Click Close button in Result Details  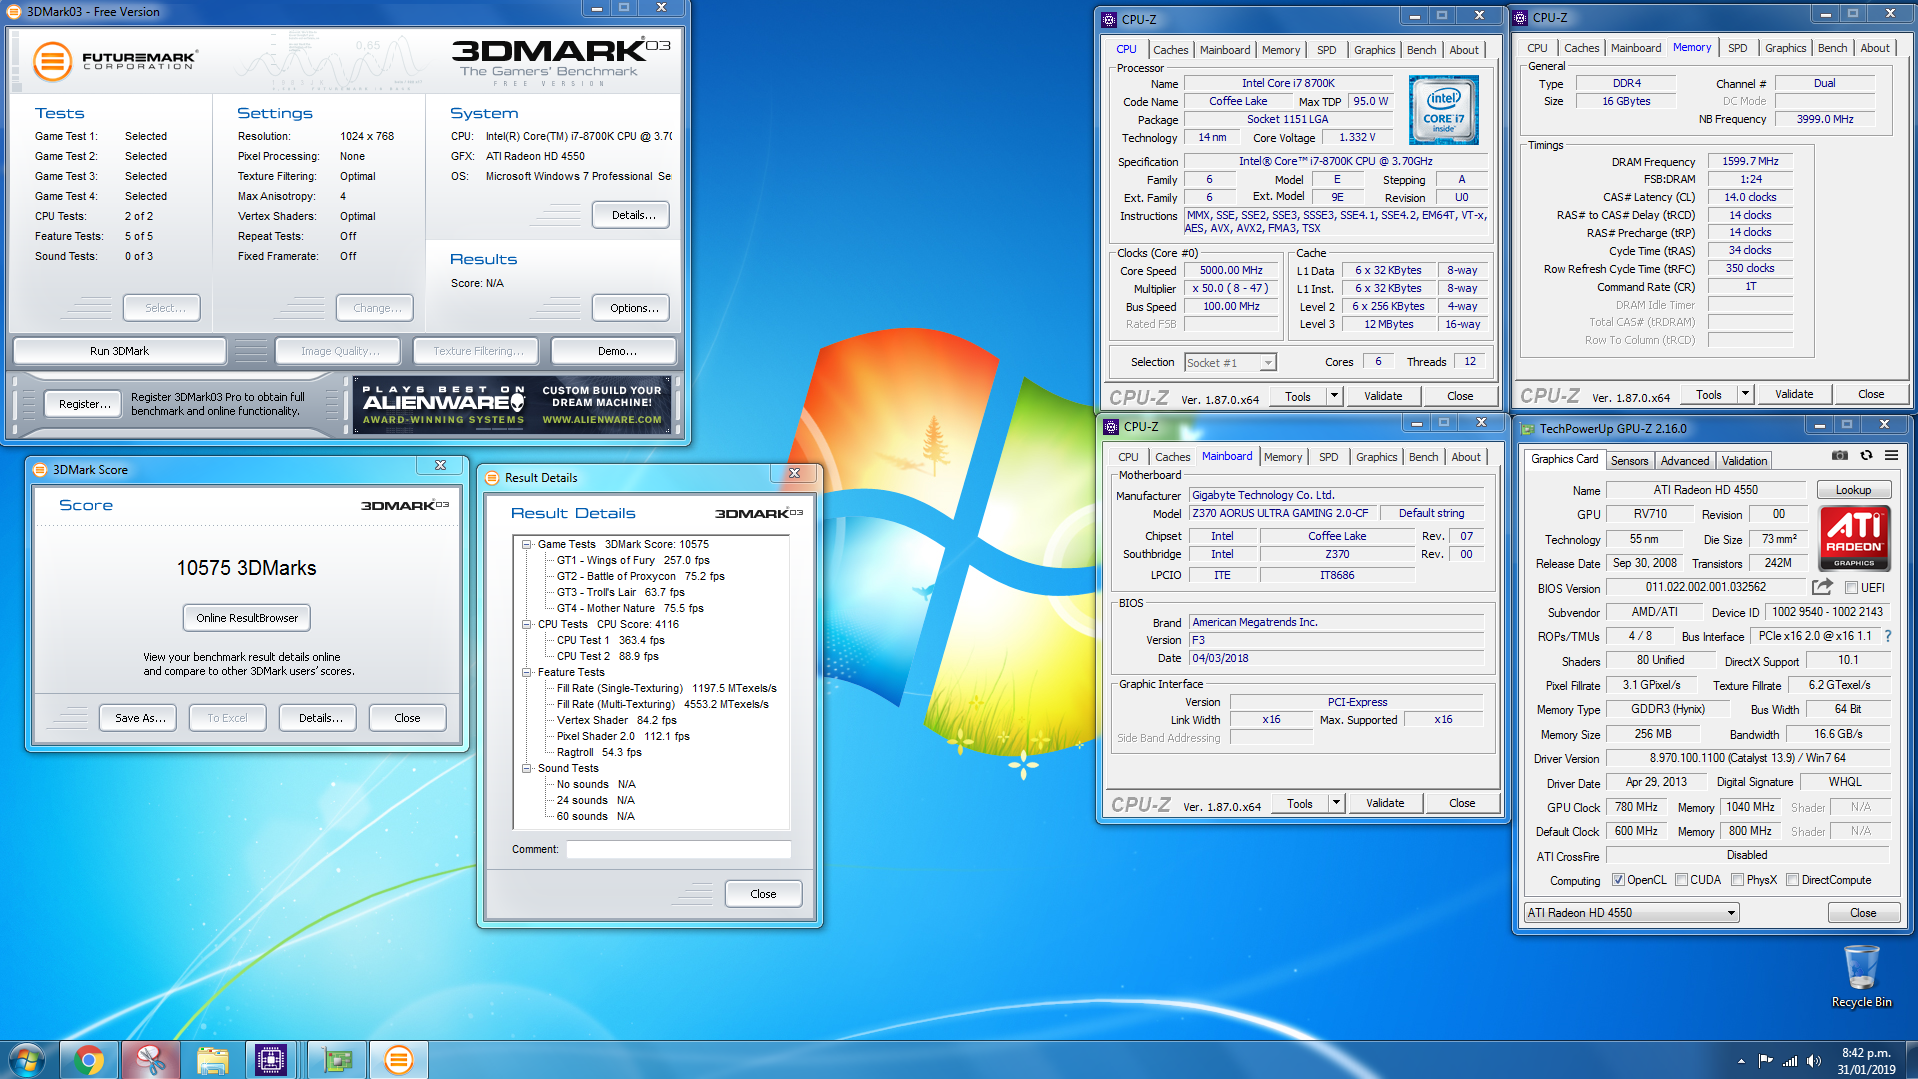(x=763, y=894)
